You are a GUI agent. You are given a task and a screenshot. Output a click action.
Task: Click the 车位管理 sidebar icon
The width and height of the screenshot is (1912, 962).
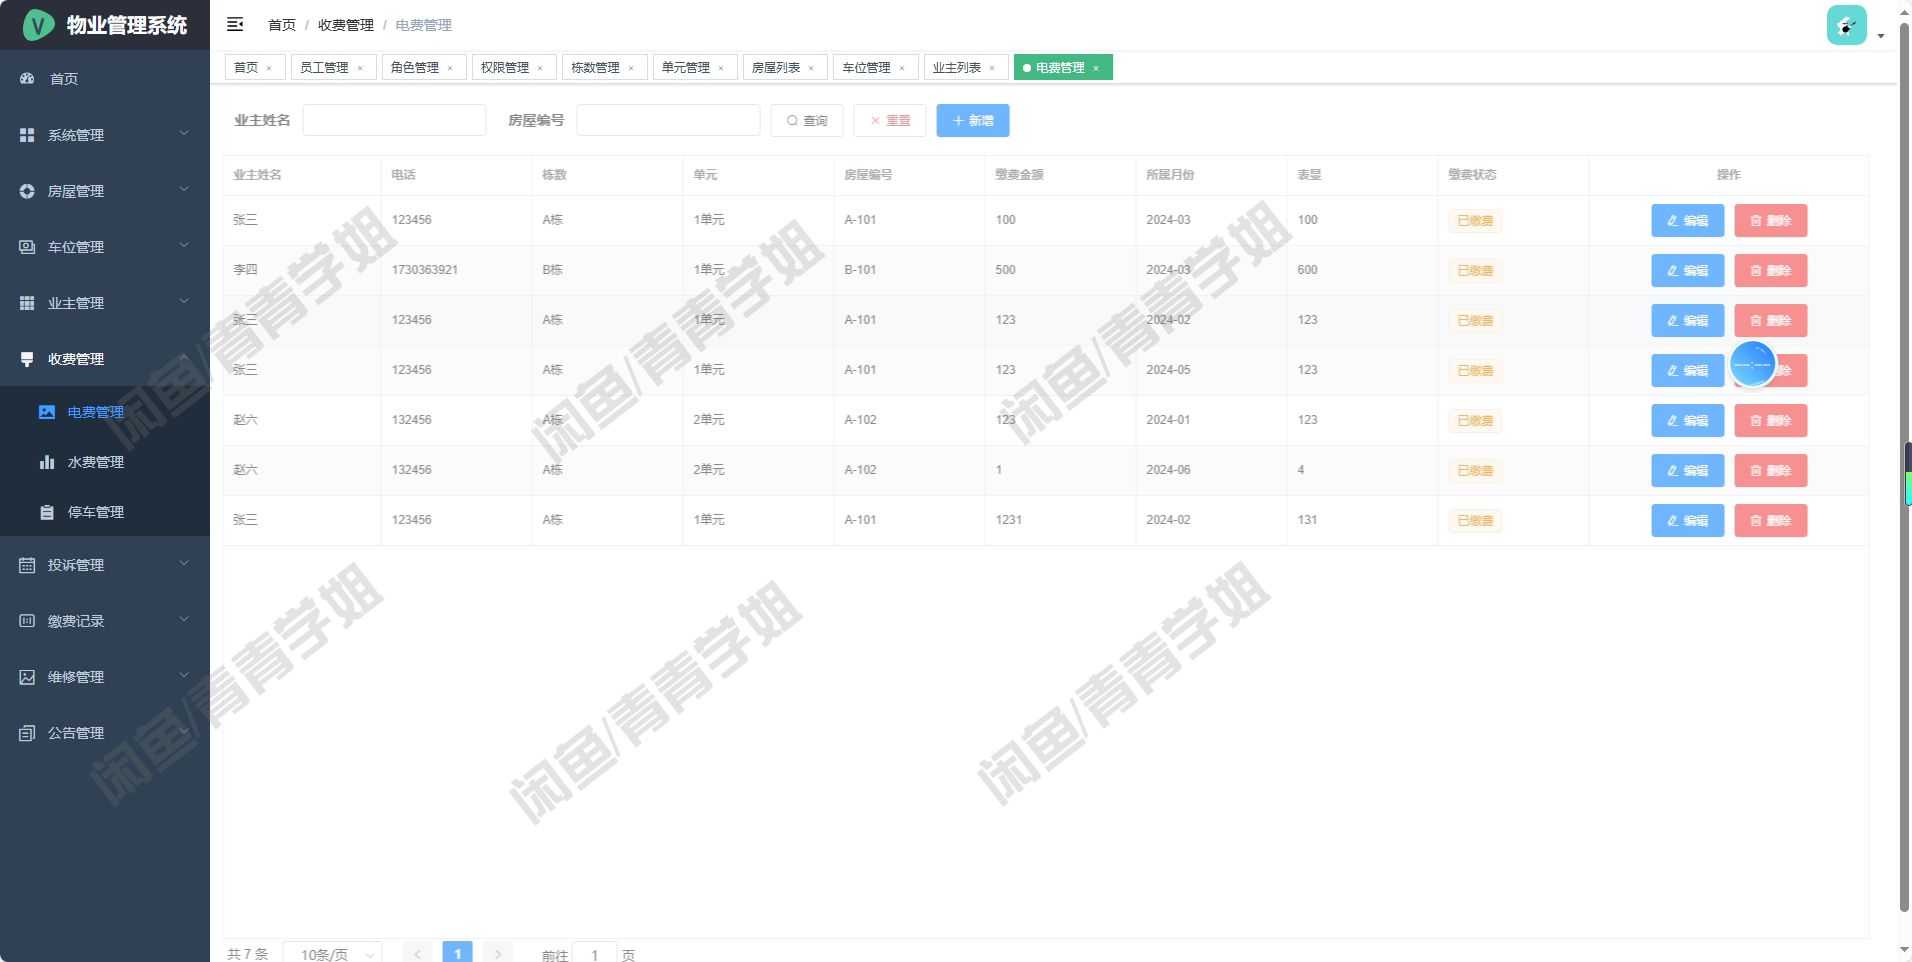(x=27, y=247)
